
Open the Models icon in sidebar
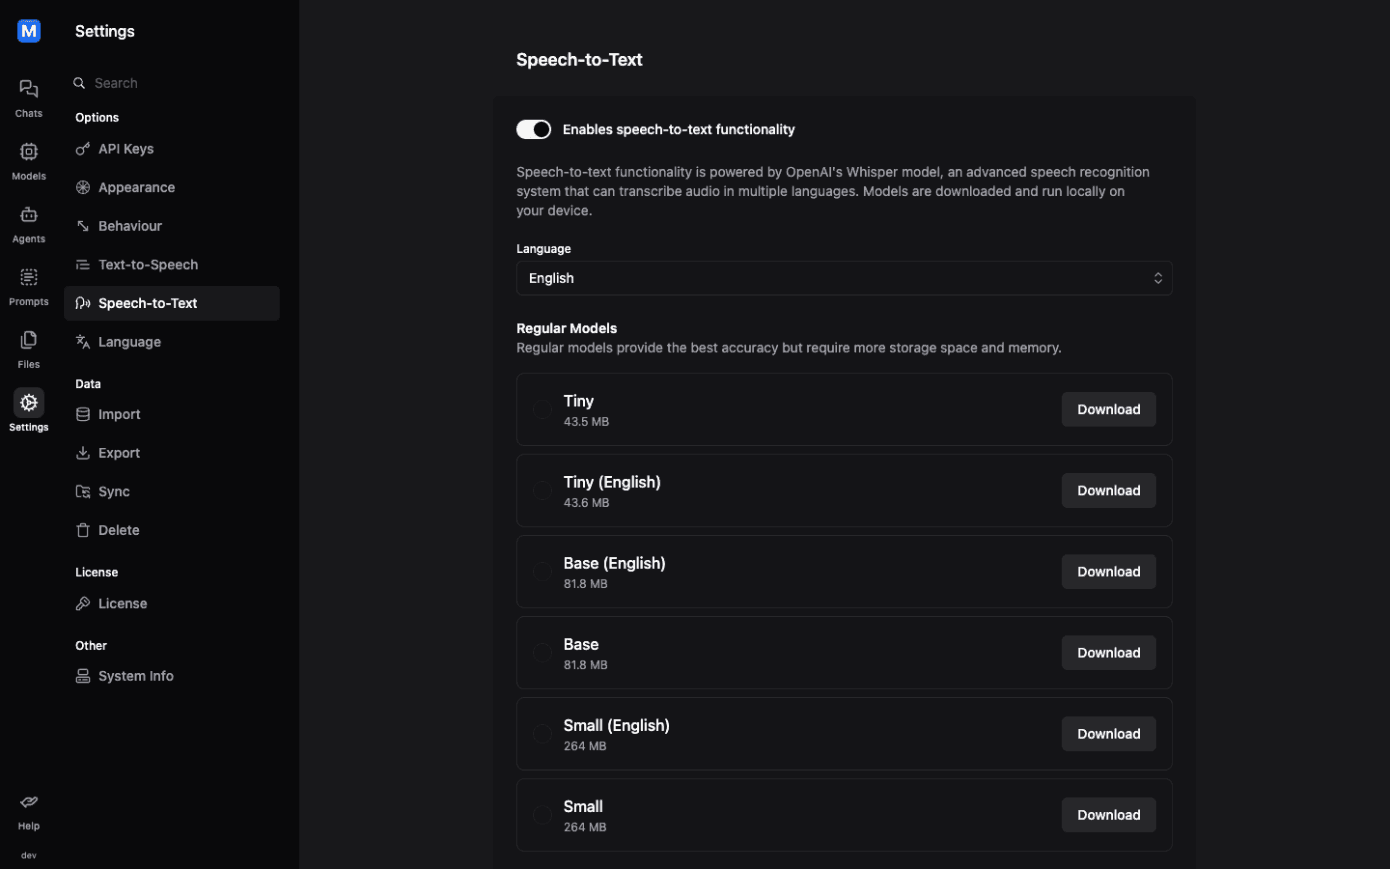pyautogui.click(x=29, y=153)
